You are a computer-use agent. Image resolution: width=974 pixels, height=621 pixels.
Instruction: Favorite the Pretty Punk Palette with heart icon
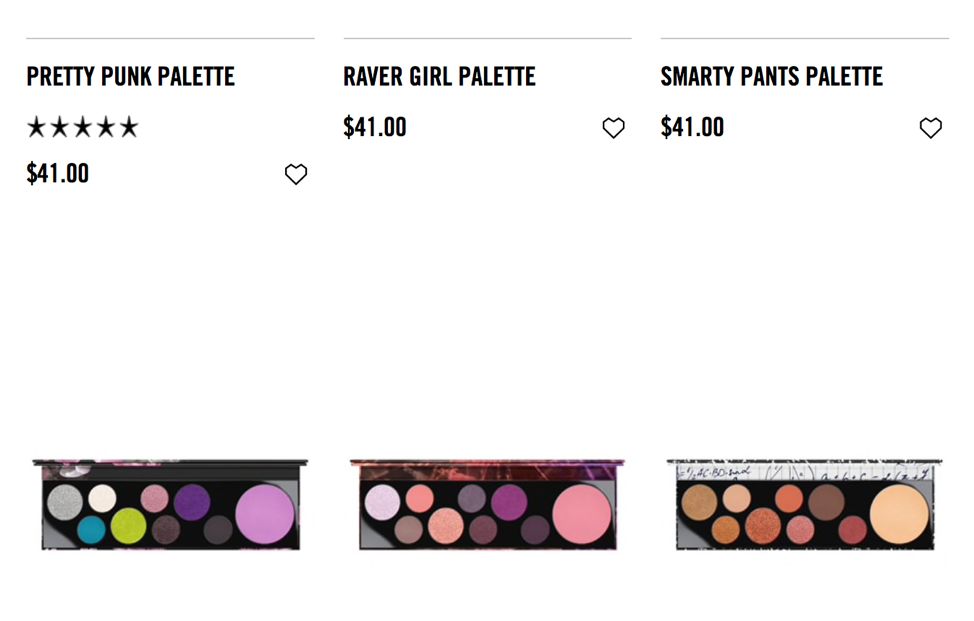(296, 175)
